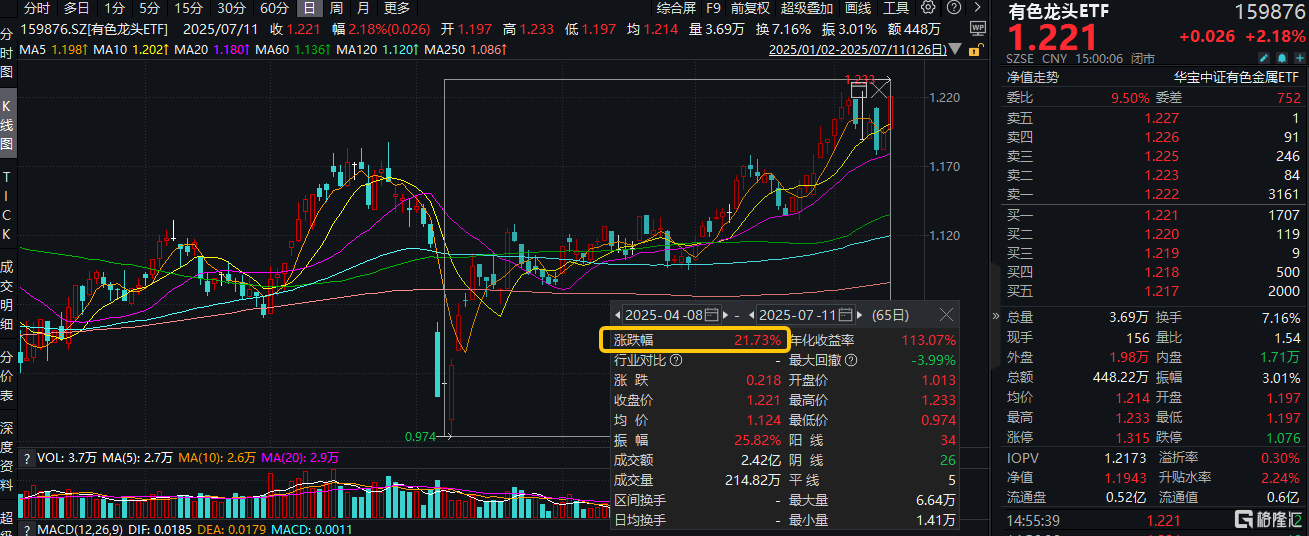Show help for 行业对比 in statistics popup
Viewport: 1309px width, 536px height.
coord(676,360)
